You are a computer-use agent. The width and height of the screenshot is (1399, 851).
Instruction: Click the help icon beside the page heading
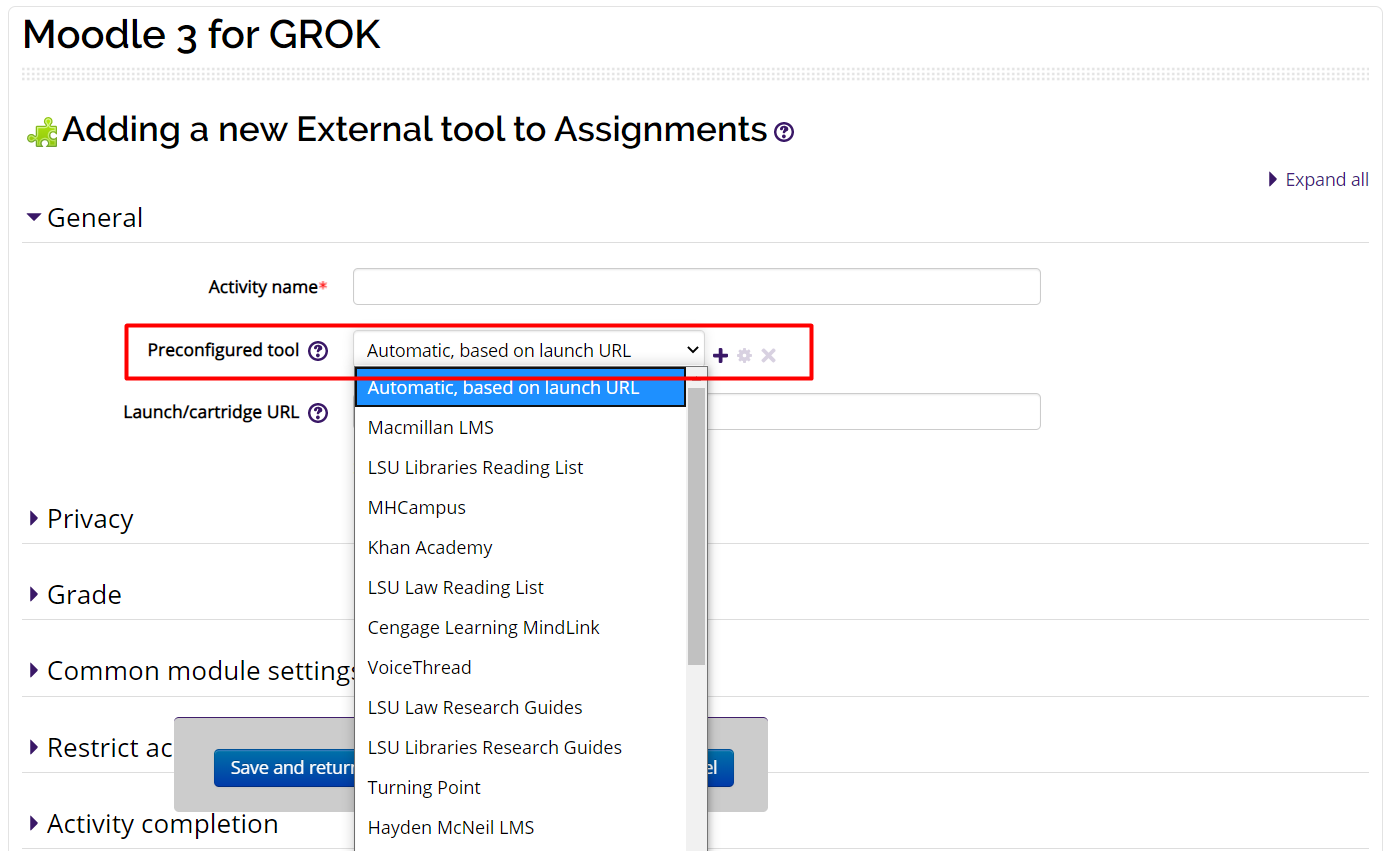coord(785,132)
